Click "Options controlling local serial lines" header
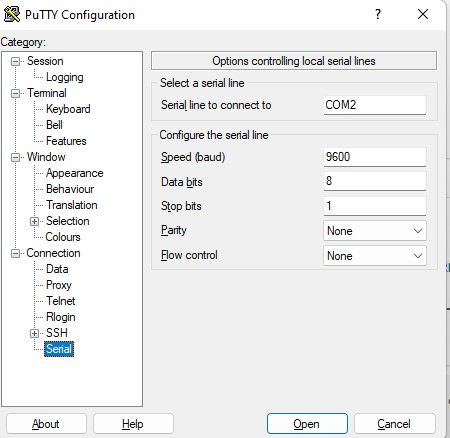This screenshot has width=450, height=438. (x=294, y=61)
